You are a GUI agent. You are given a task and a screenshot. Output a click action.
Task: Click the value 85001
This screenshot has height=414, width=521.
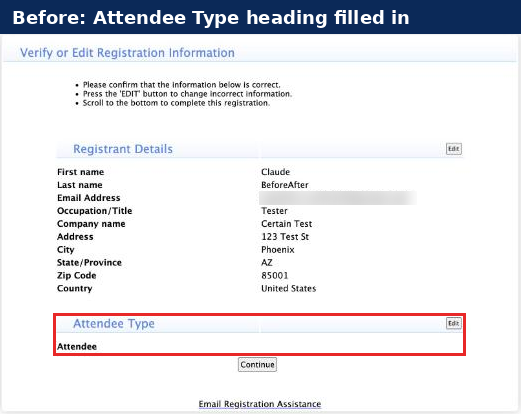tap(274, 276)
